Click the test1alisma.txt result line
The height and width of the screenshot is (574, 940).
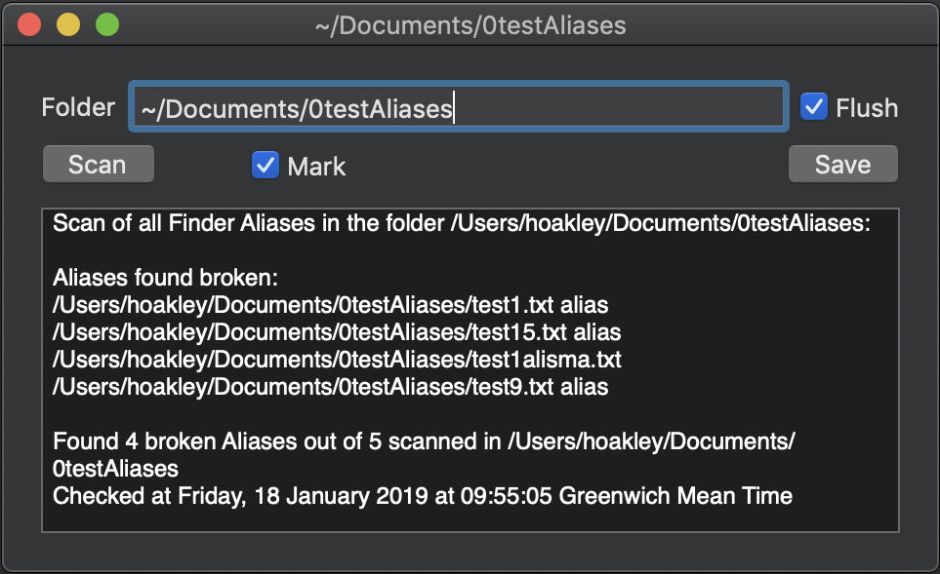click(336, 359)
